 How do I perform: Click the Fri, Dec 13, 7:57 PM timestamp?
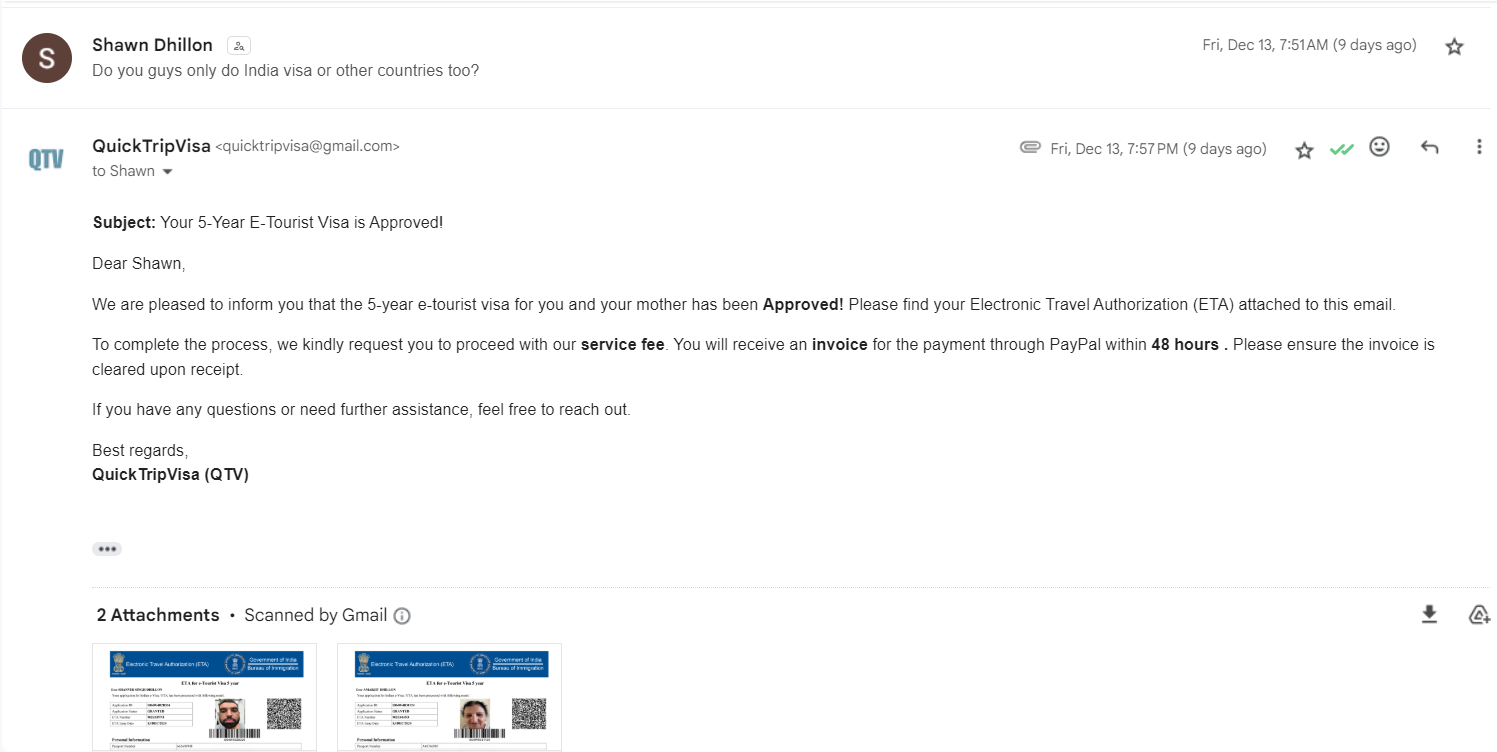(1157, 149)
